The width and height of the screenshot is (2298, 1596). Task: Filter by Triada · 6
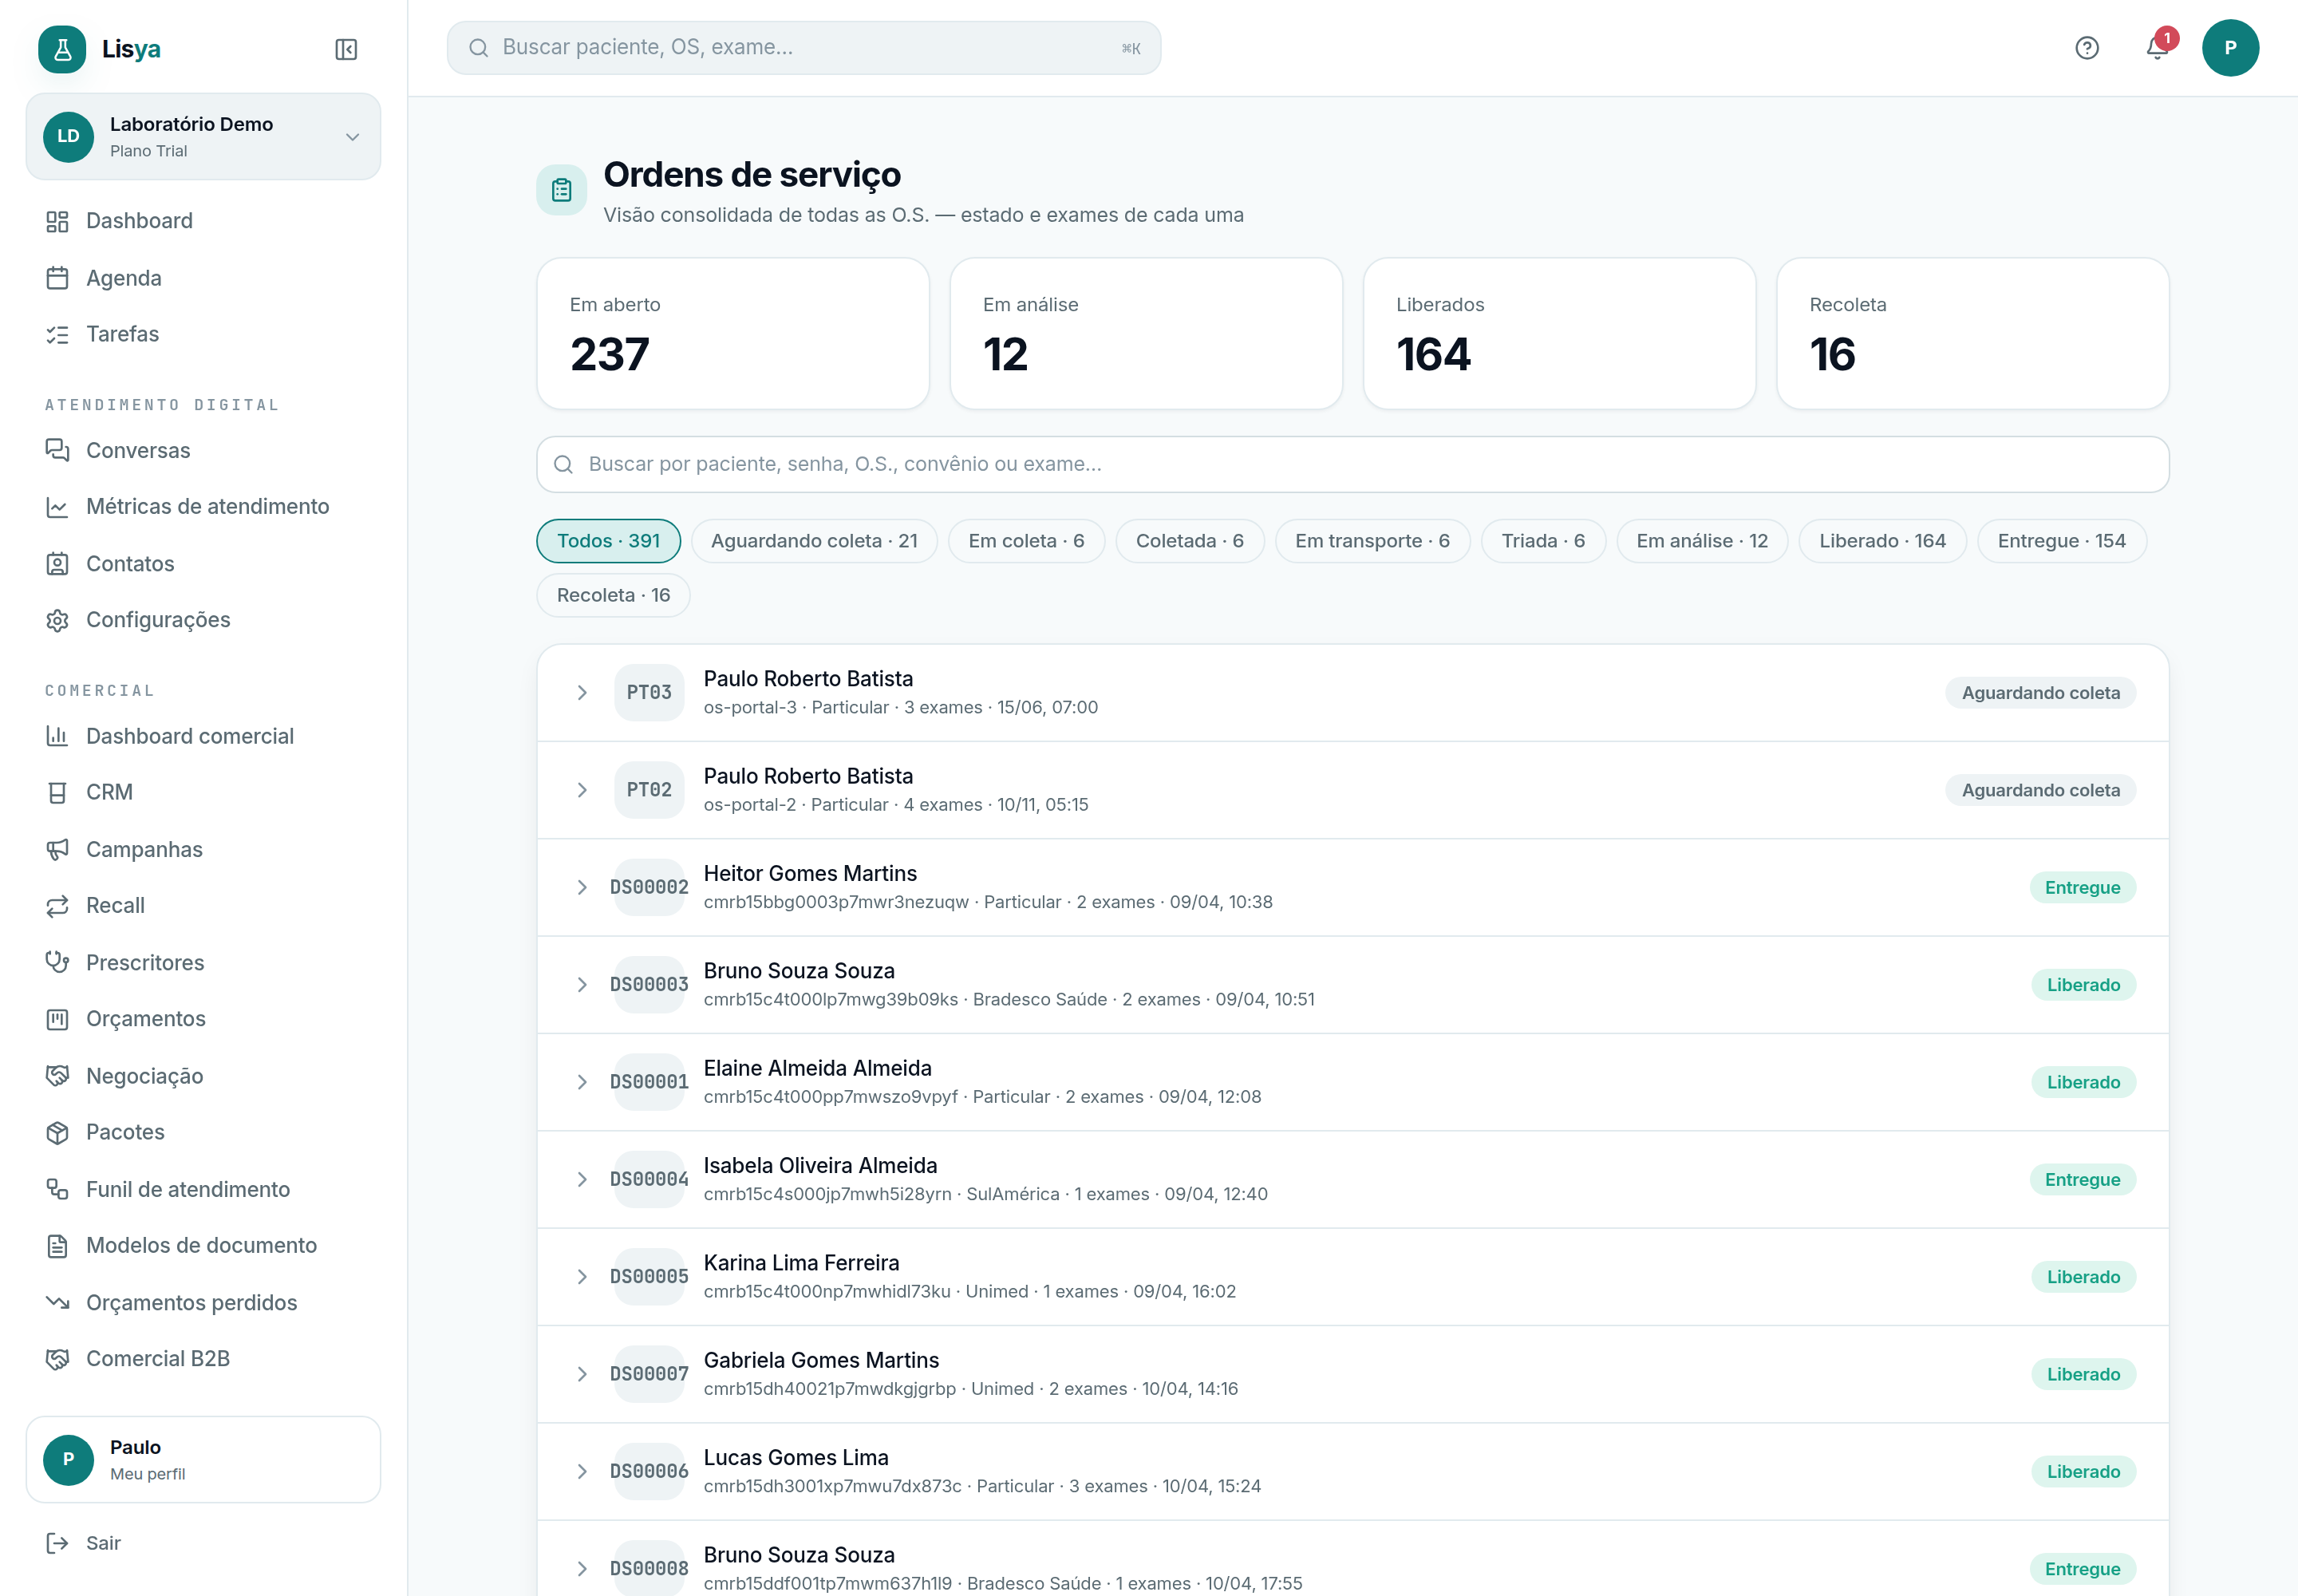click(x=1543, y=541)
